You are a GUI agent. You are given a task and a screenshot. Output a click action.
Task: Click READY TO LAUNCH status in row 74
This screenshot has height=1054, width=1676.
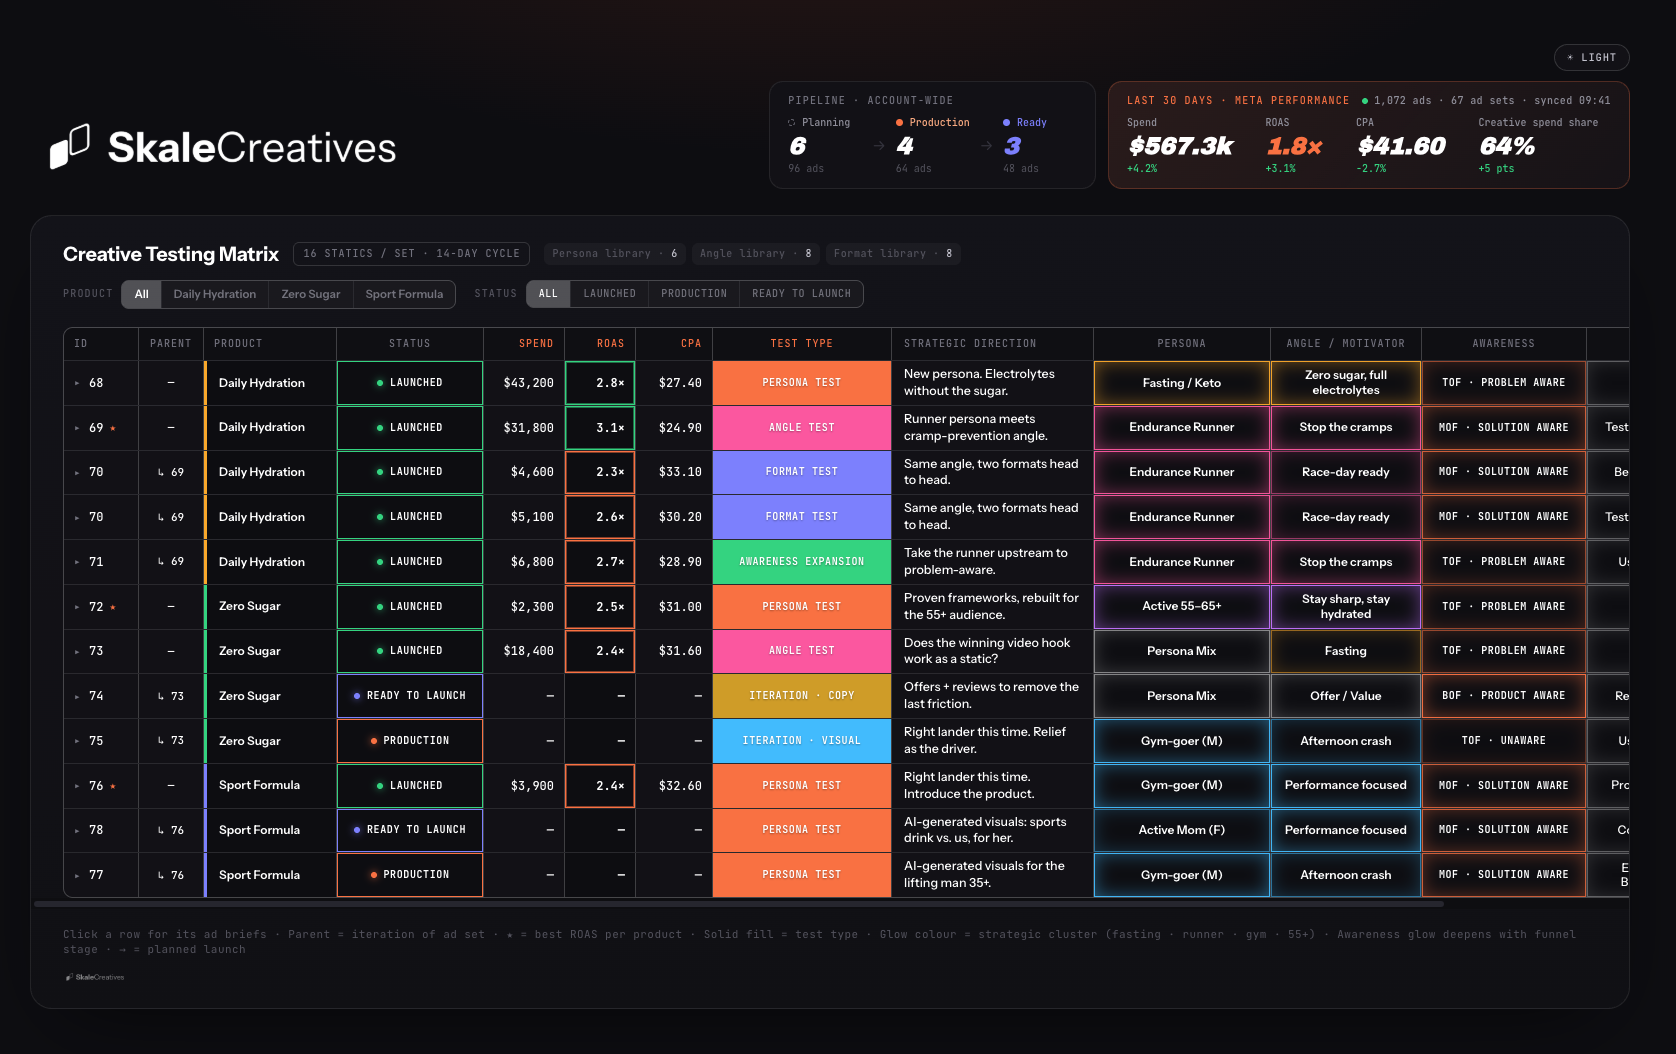410,696
